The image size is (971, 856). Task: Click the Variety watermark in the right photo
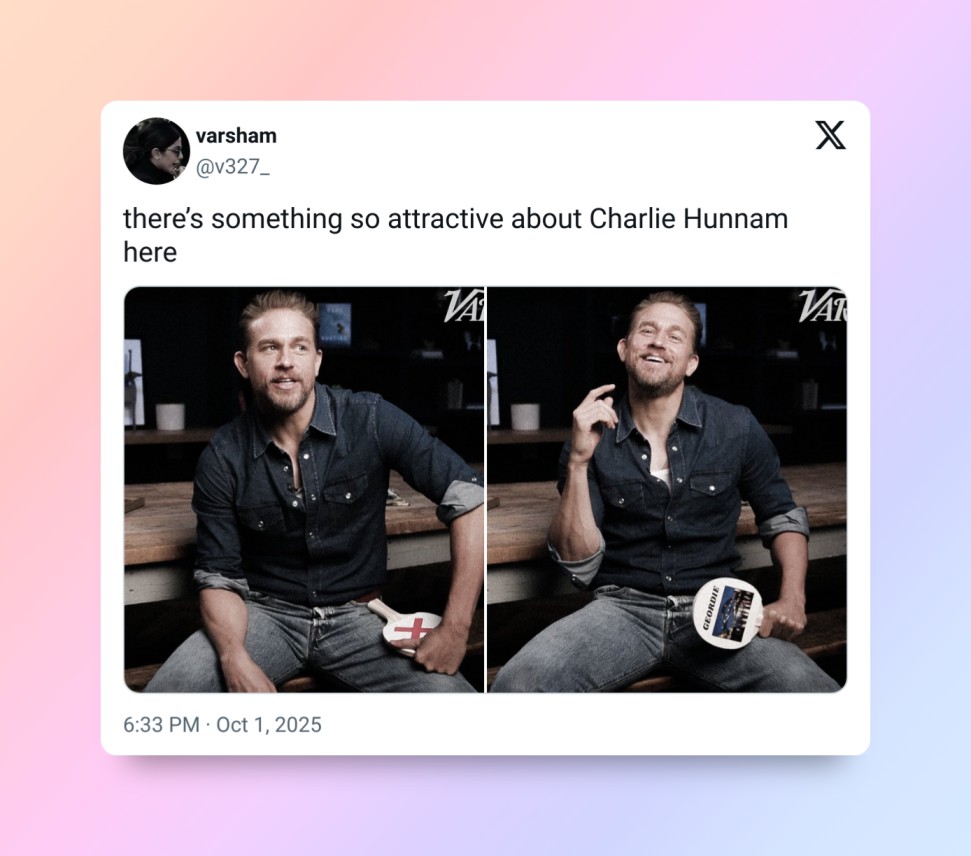pyautogui.click(x=822, y=306)
